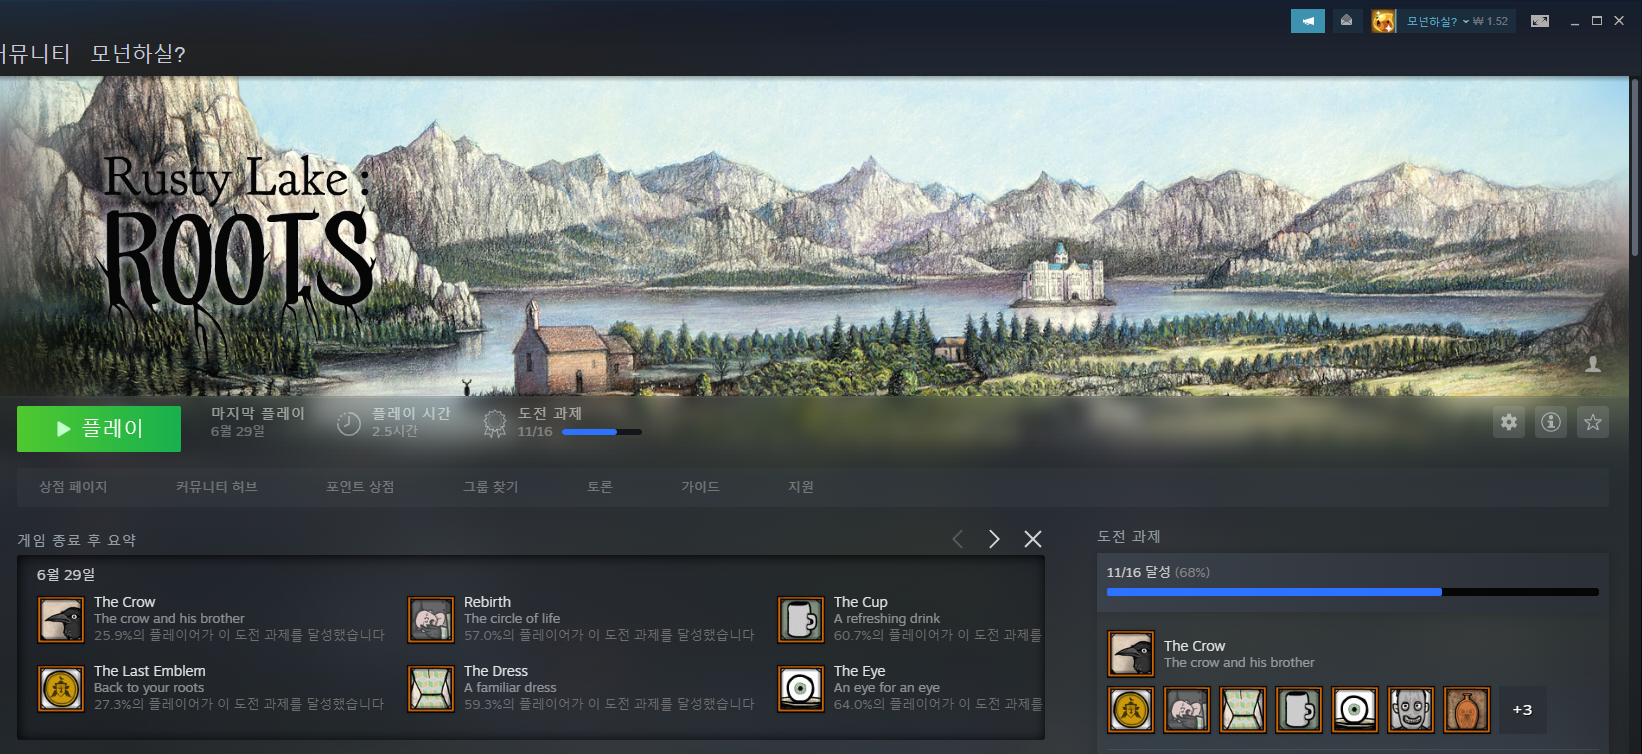Viewport: 1642px width, 754px height.
Task: Click The Last Emblem achievement icon
Action: click(x=61, y=689)
